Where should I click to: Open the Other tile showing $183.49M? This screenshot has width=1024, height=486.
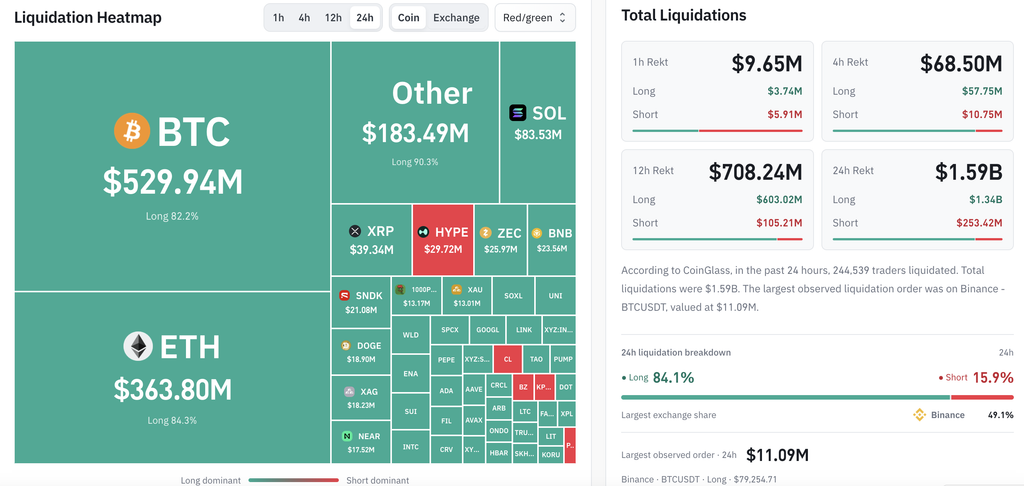point(415,122)
